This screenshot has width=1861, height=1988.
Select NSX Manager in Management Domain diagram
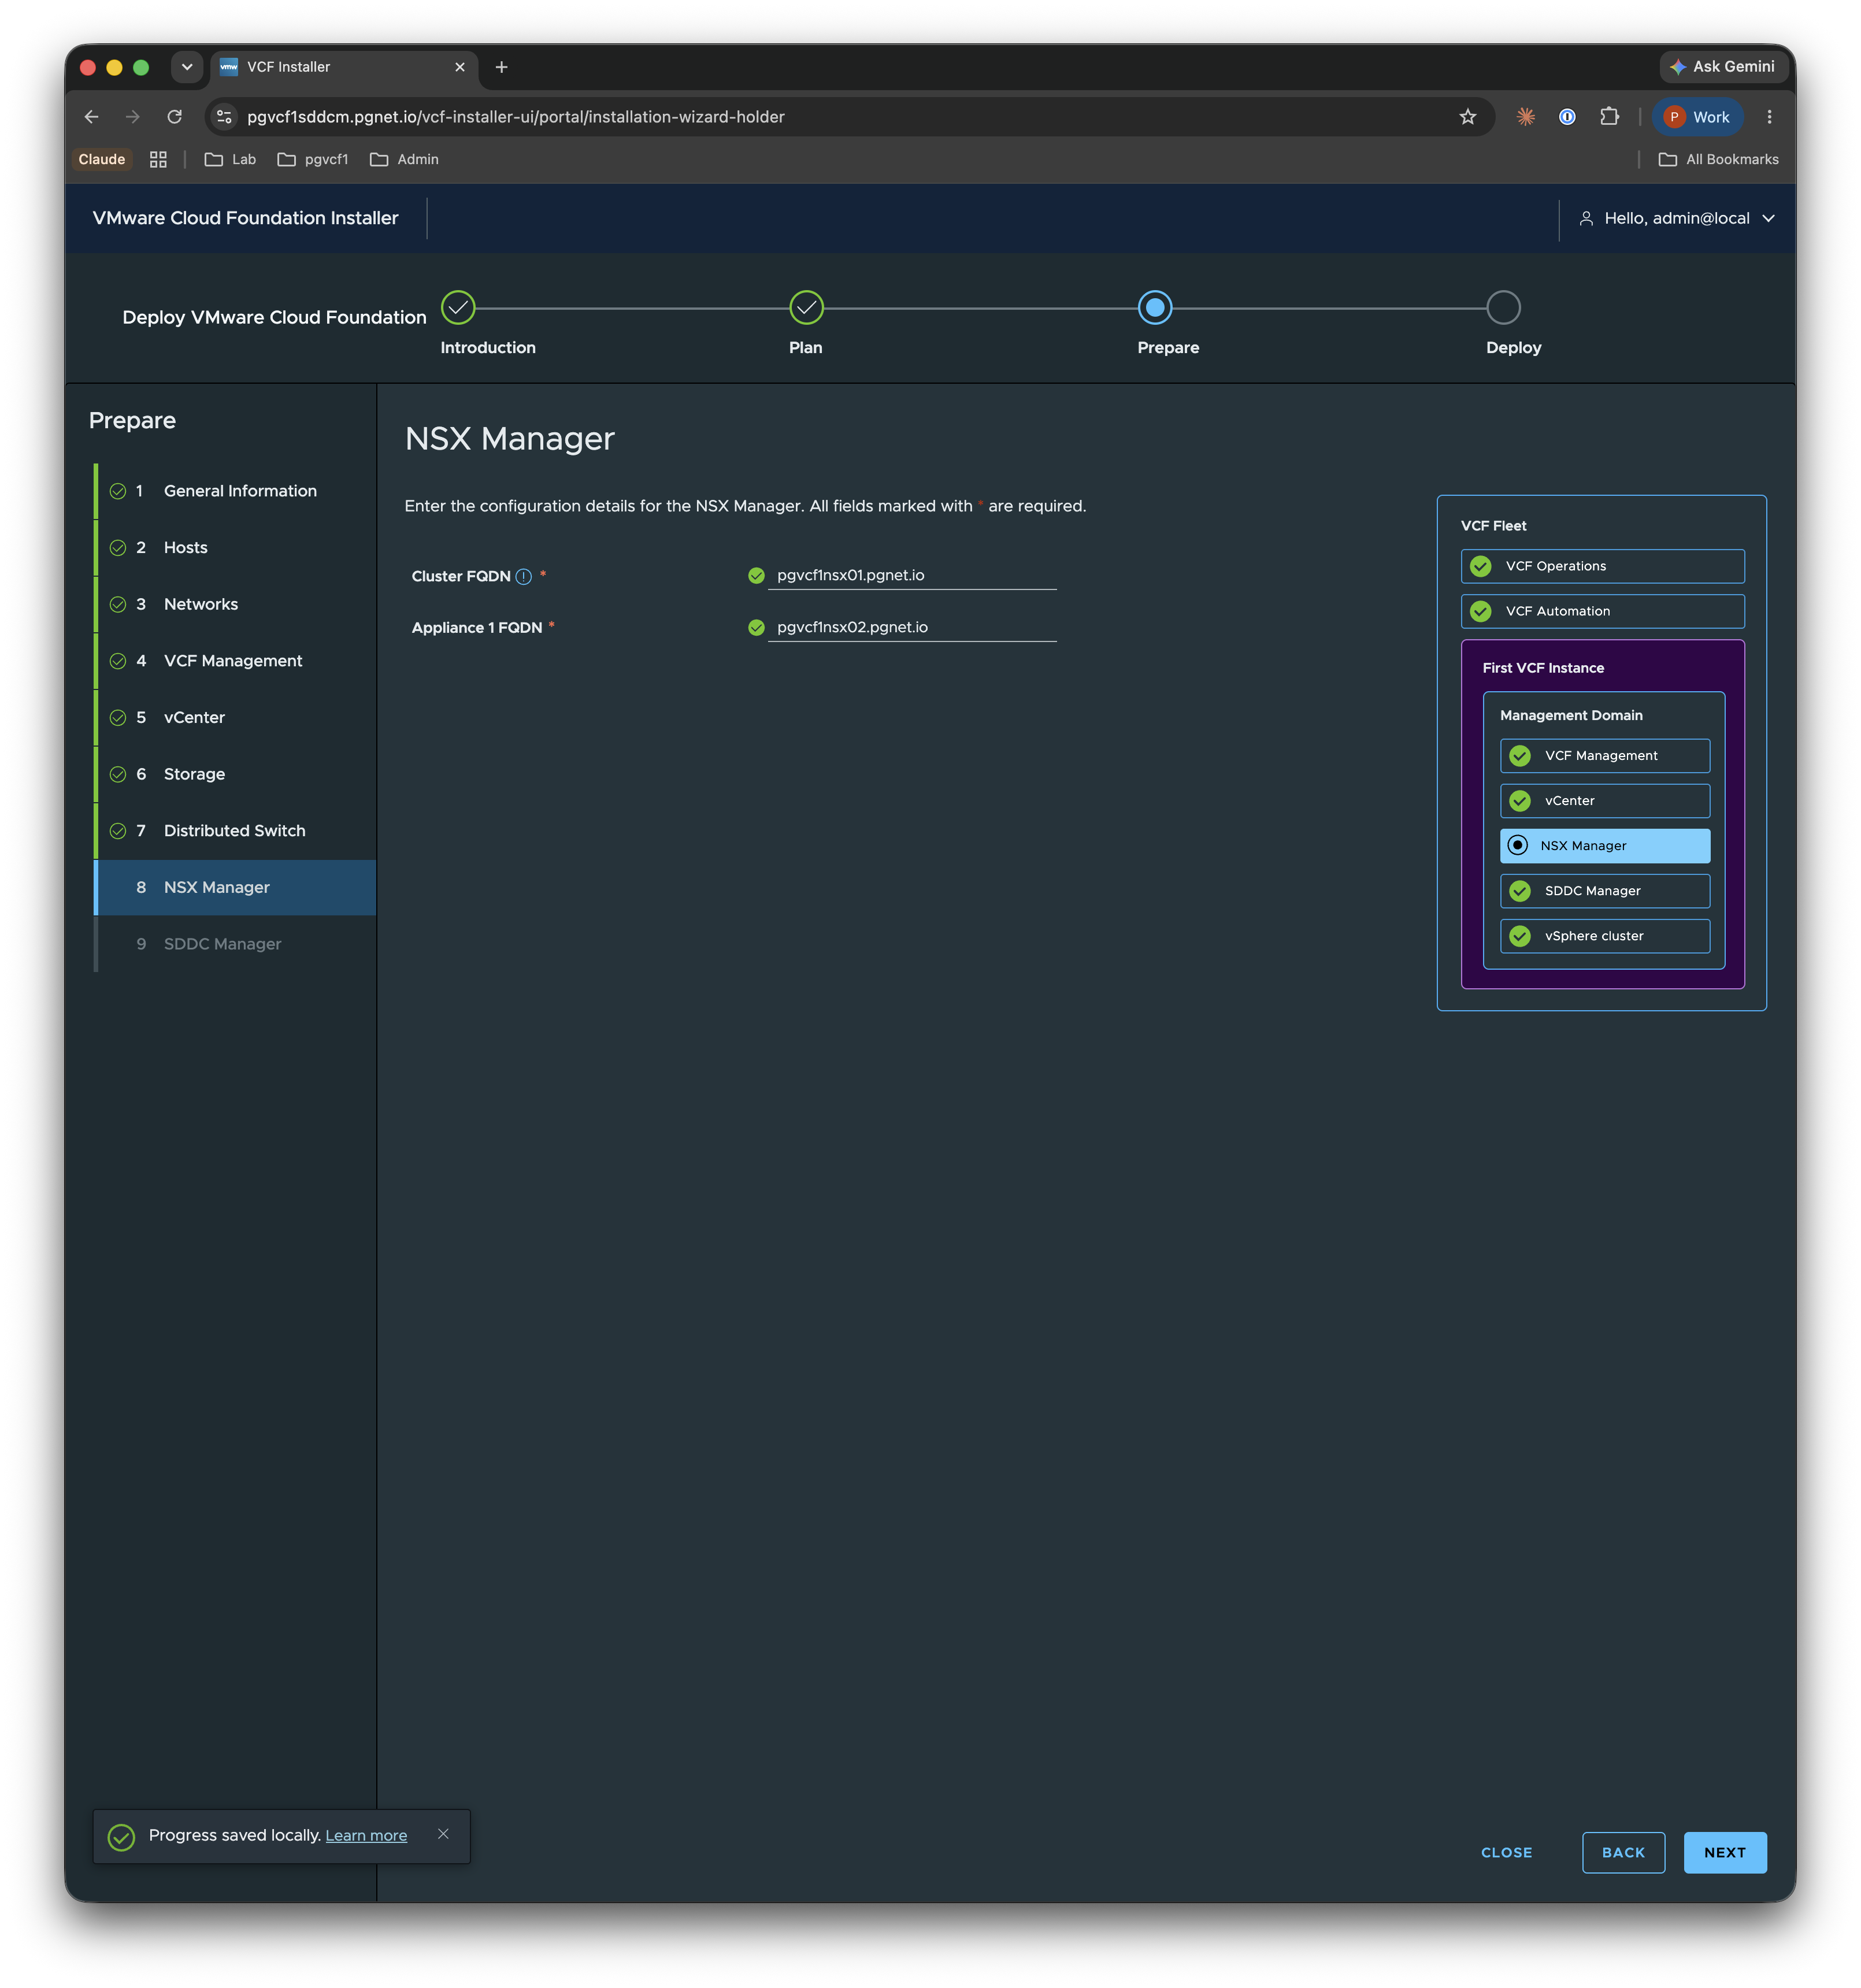[1604, 846]
